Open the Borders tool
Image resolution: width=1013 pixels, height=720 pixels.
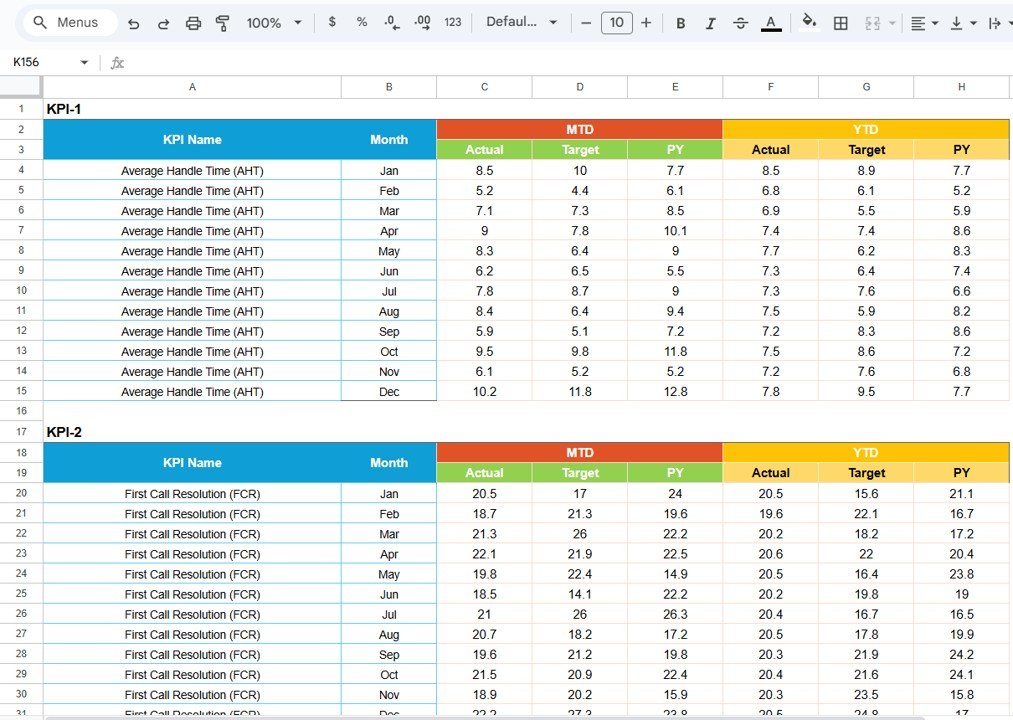tap(840, 22)
